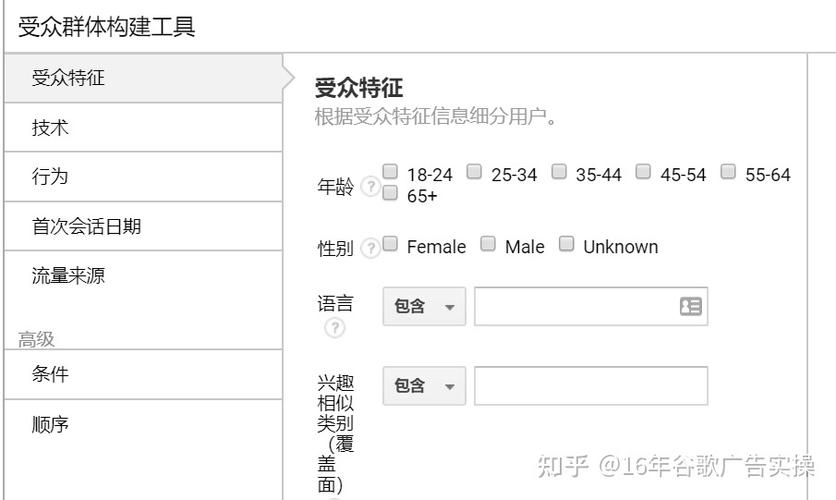836x500 pixels.
Task: Click the 高级 section label
Action: click(36, 339)
